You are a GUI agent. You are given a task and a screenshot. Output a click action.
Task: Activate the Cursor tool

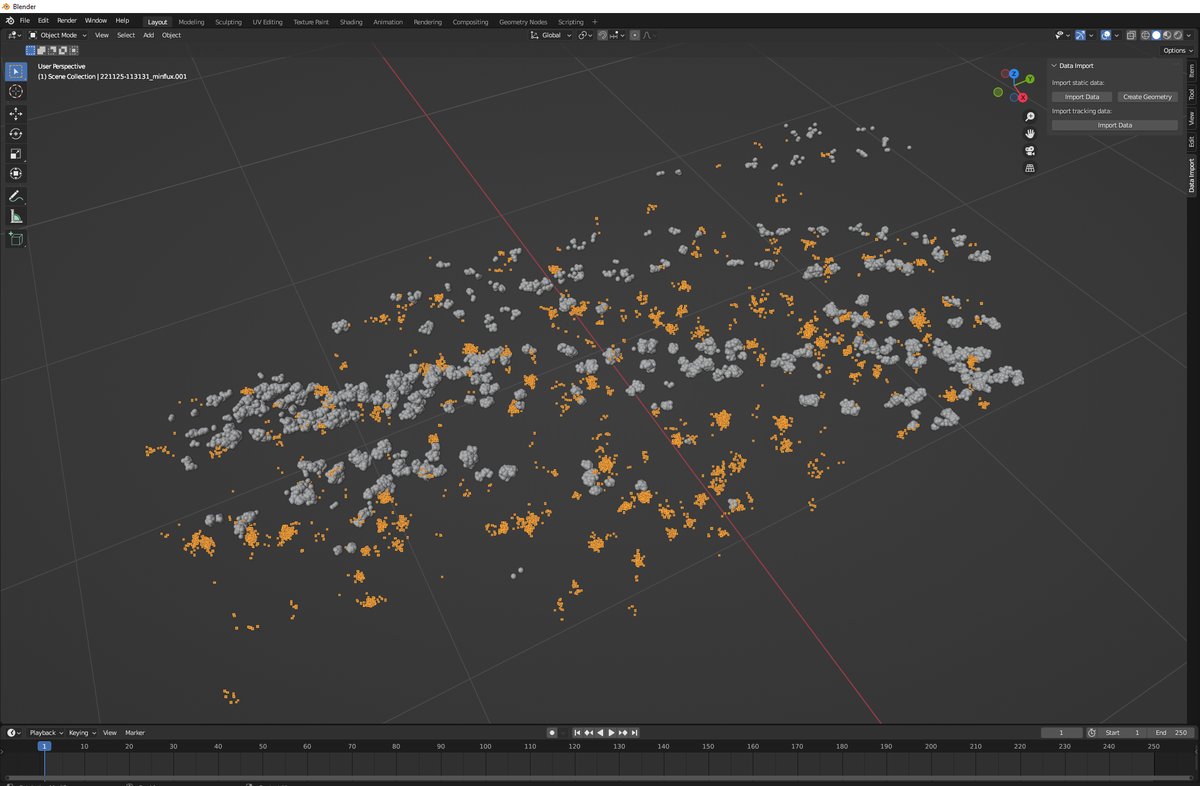click(x=16, y=91)
